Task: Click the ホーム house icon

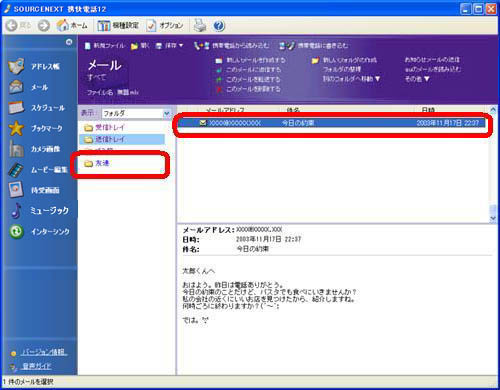Action: [62, 25]
